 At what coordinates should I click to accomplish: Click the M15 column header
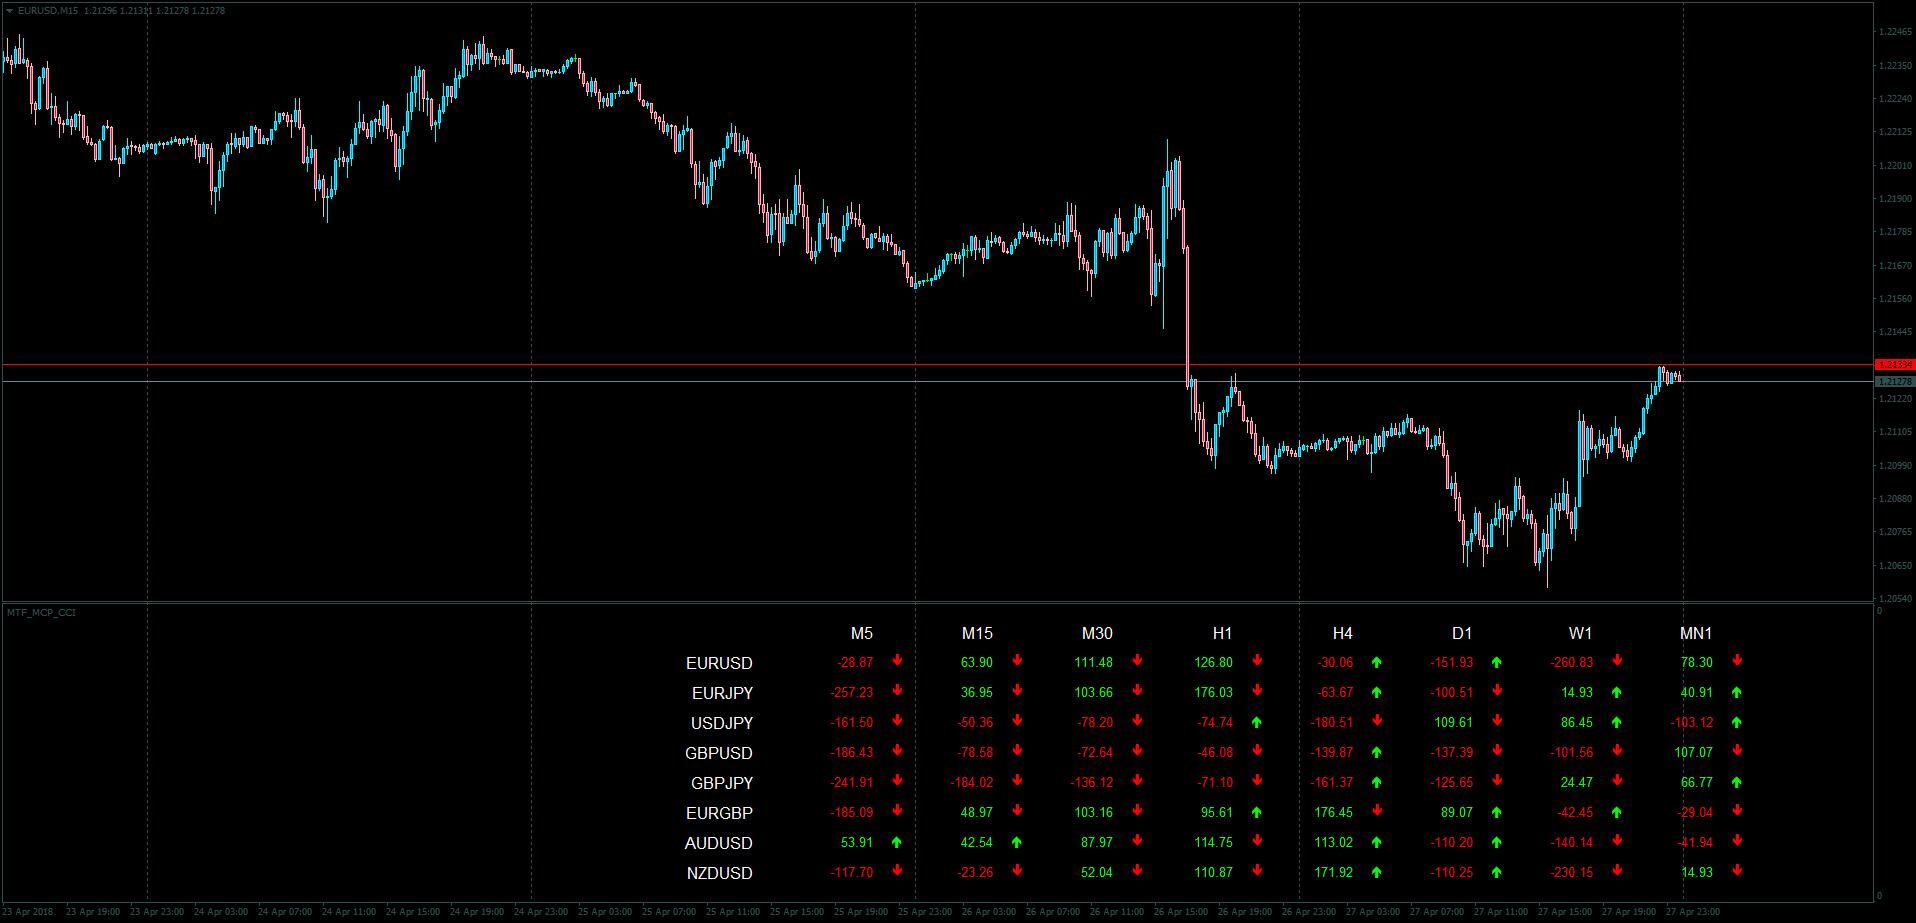977,633
